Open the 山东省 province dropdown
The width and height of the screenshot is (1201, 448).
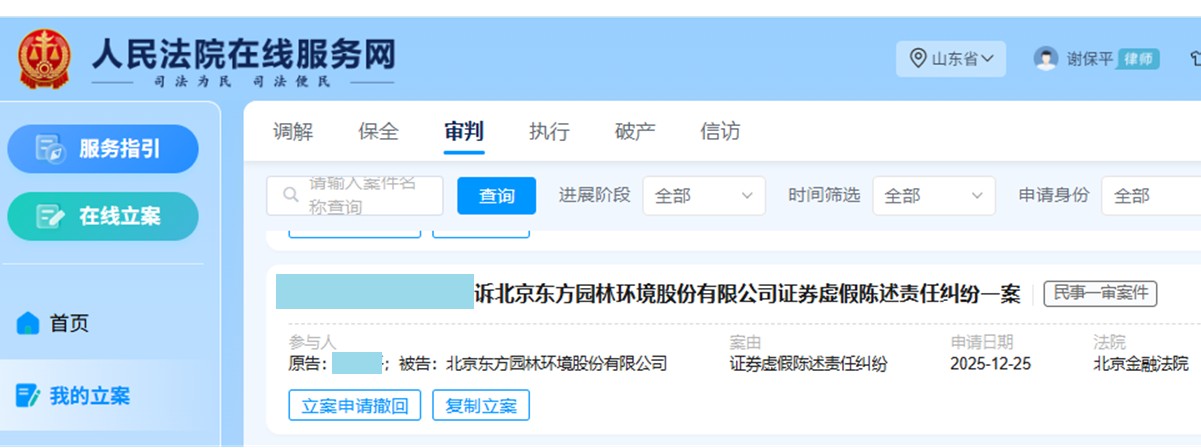coord(951,59)
